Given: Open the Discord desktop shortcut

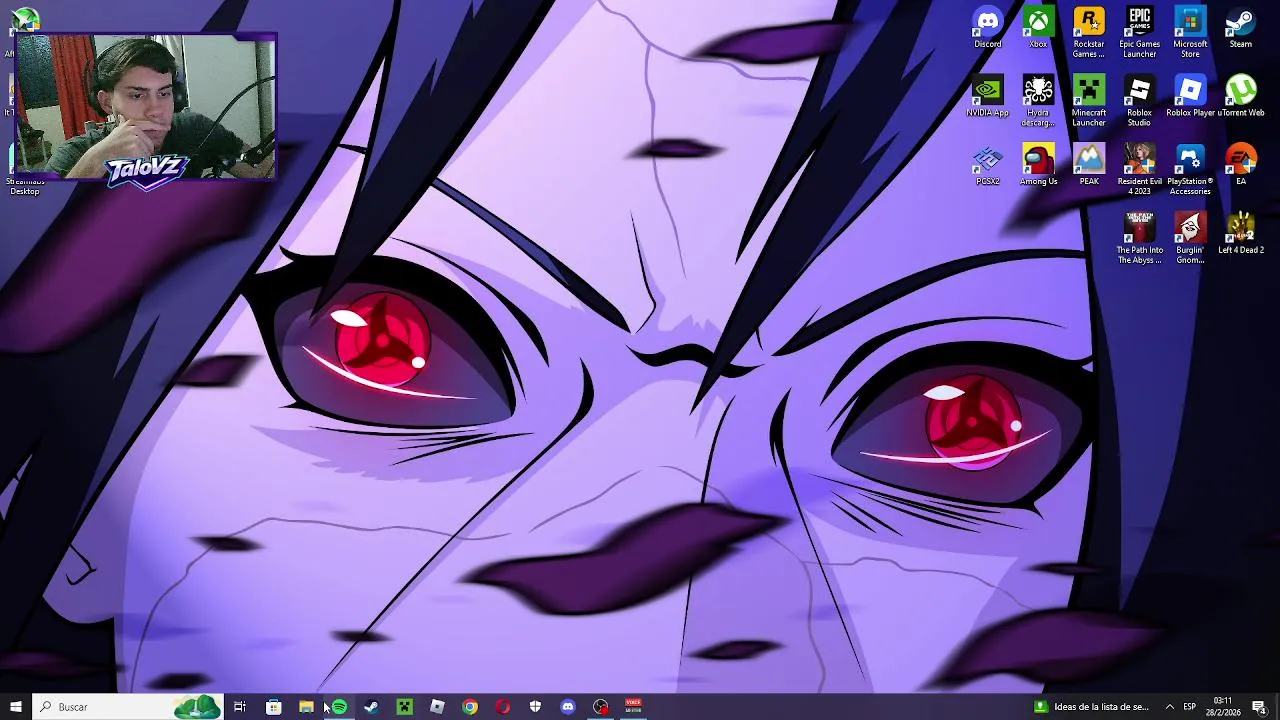Looking at the screenshot, I should pos(987,27).
